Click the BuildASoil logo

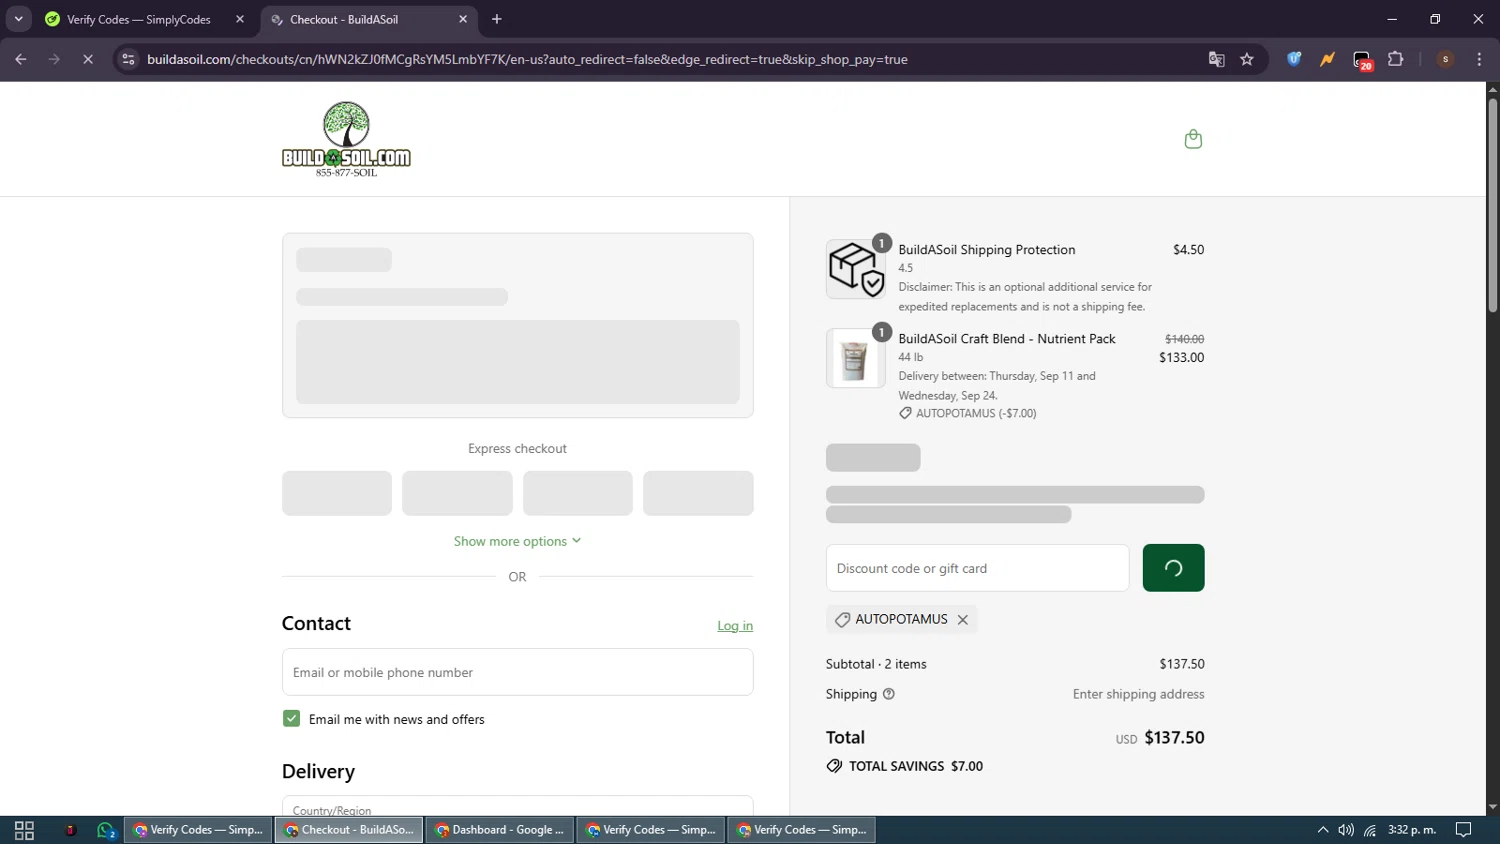pos(346,139)
